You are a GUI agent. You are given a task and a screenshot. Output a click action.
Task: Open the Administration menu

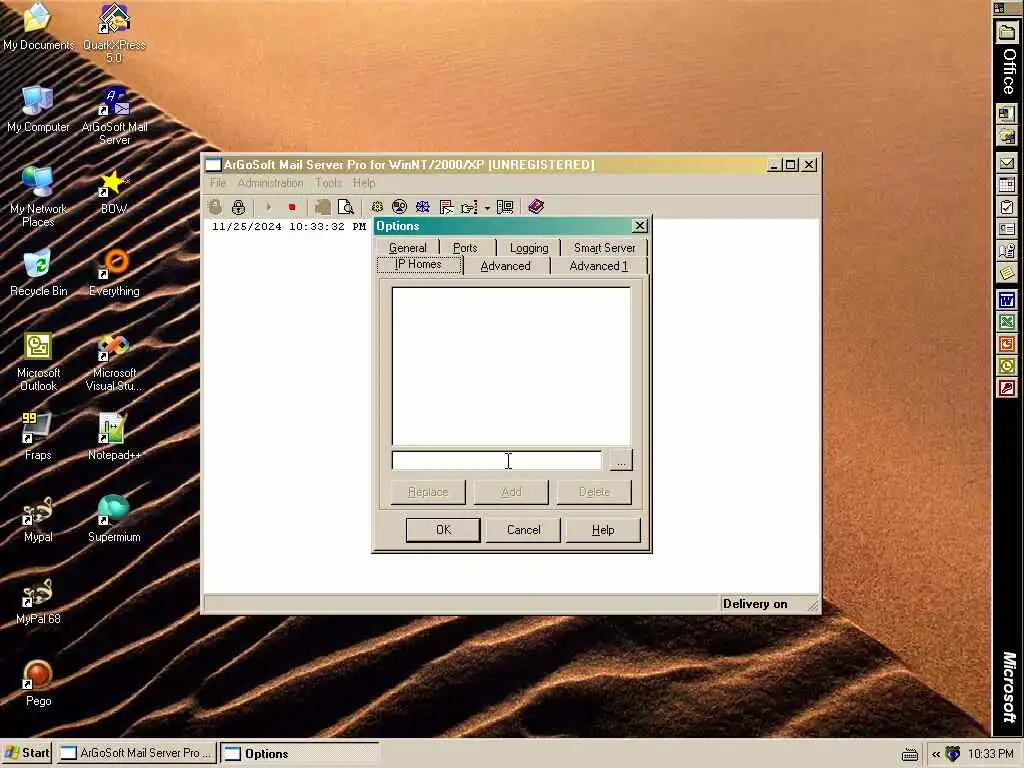(270, 183)
